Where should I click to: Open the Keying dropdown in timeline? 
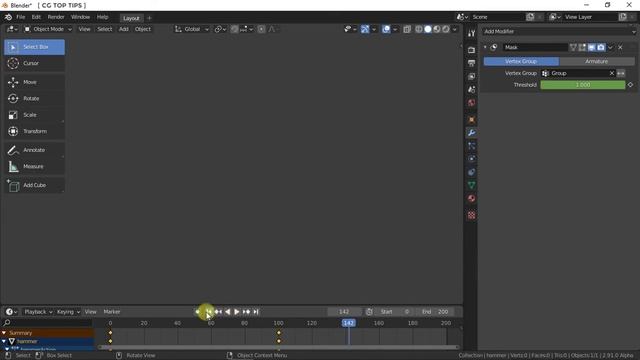point(68,312)
